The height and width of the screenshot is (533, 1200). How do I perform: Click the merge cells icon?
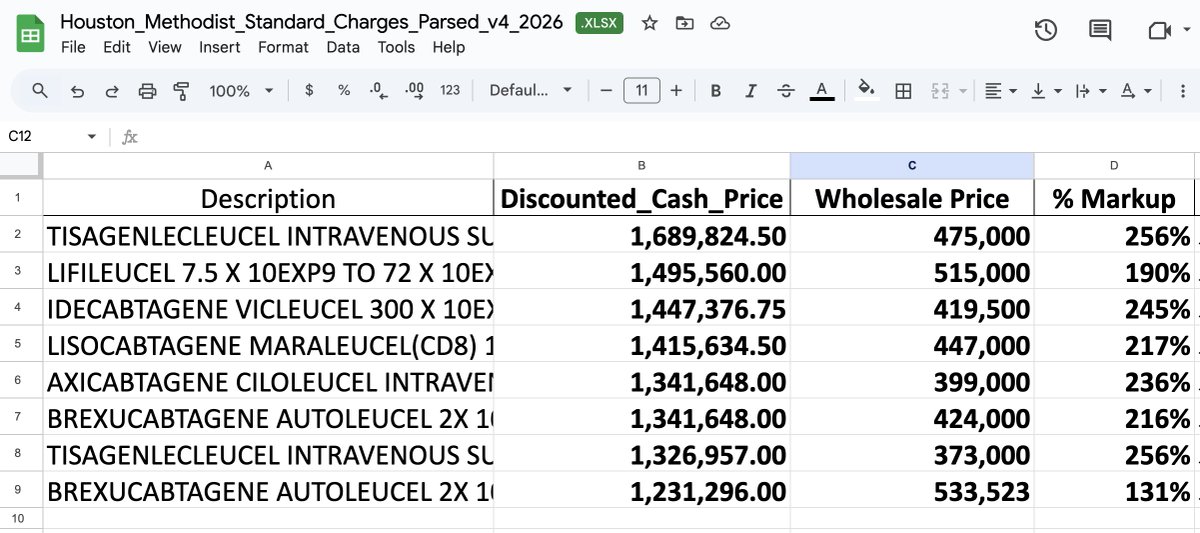(939, 91)
